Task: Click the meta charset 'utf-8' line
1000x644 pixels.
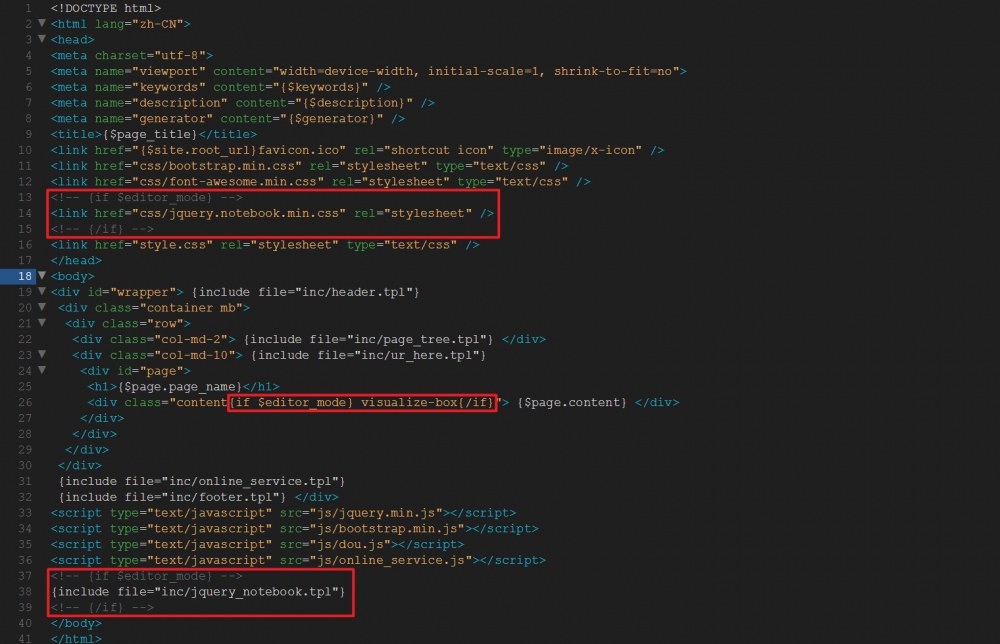Action: tap(132, 55)
